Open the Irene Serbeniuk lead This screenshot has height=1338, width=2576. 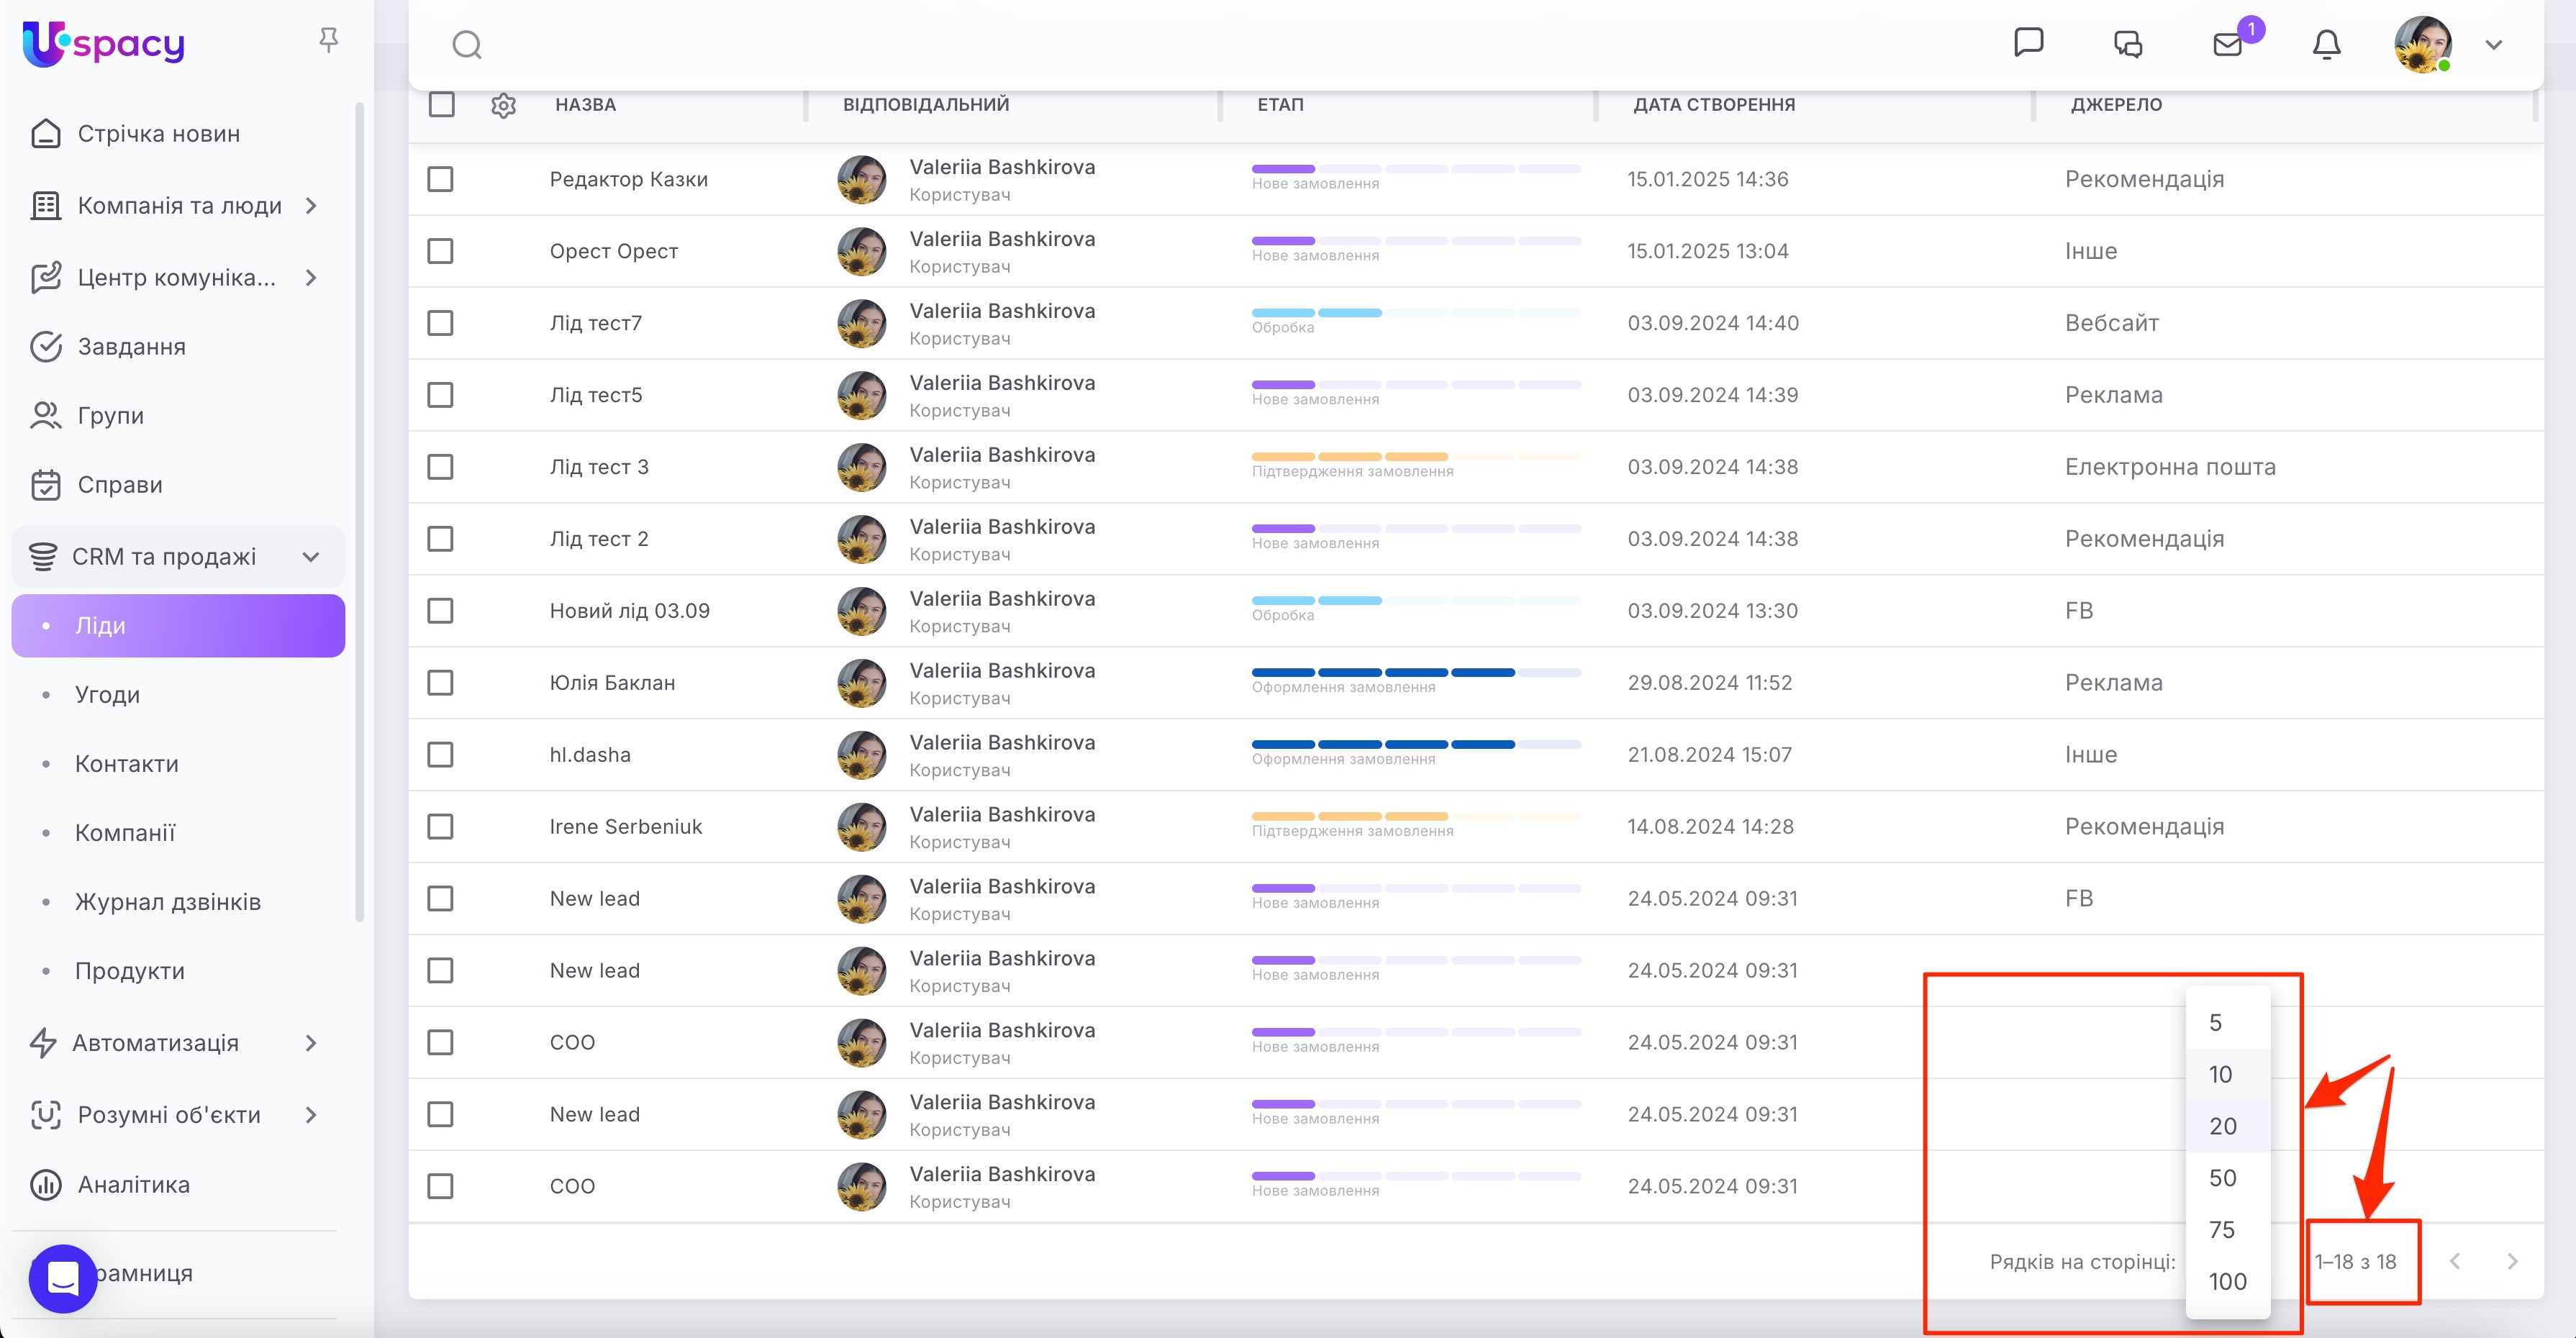626,827
